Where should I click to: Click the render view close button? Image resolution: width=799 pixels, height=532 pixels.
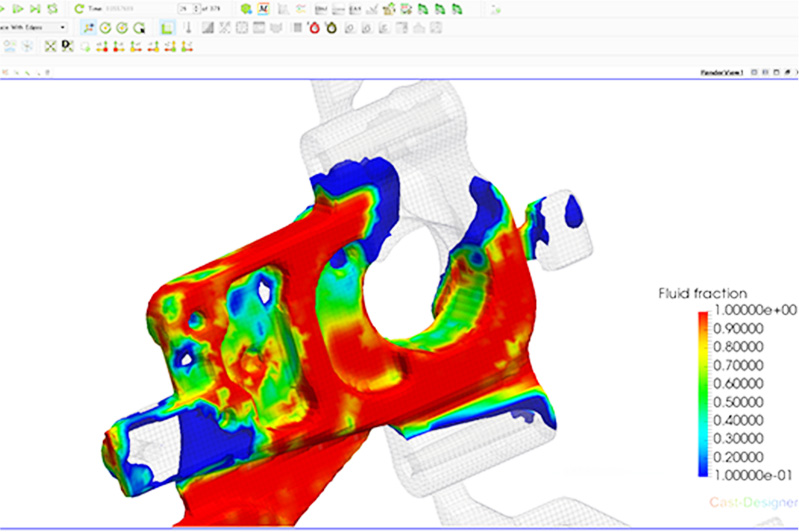794,73
